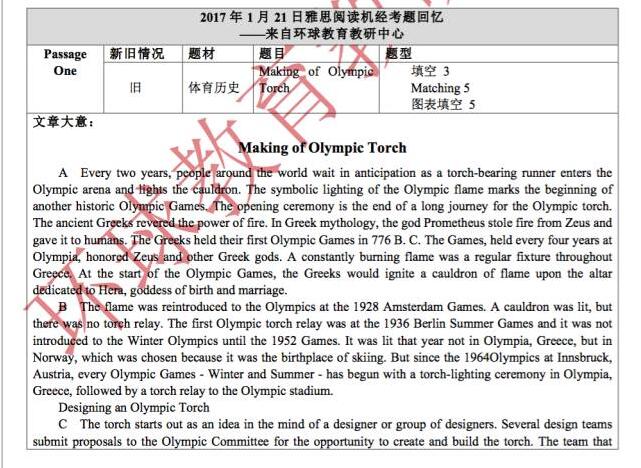
Task: Select the 体育历史 table cell
Action: [x=214, y=87]
